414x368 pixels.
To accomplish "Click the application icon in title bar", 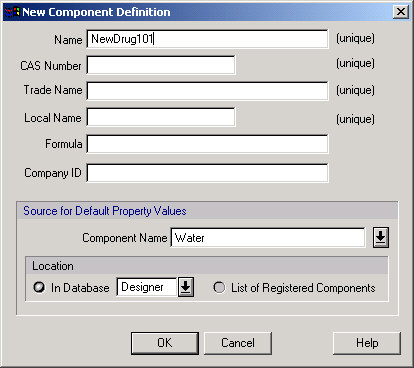I will click(x=12, y=12).
